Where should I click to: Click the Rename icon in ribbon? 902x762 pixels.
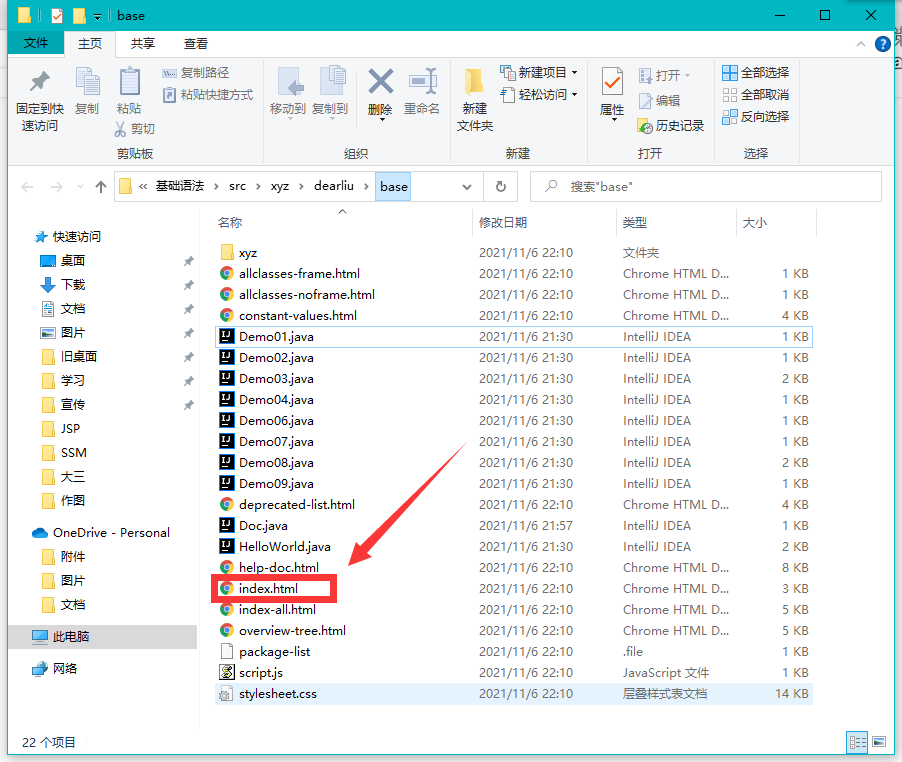(422, 84)
